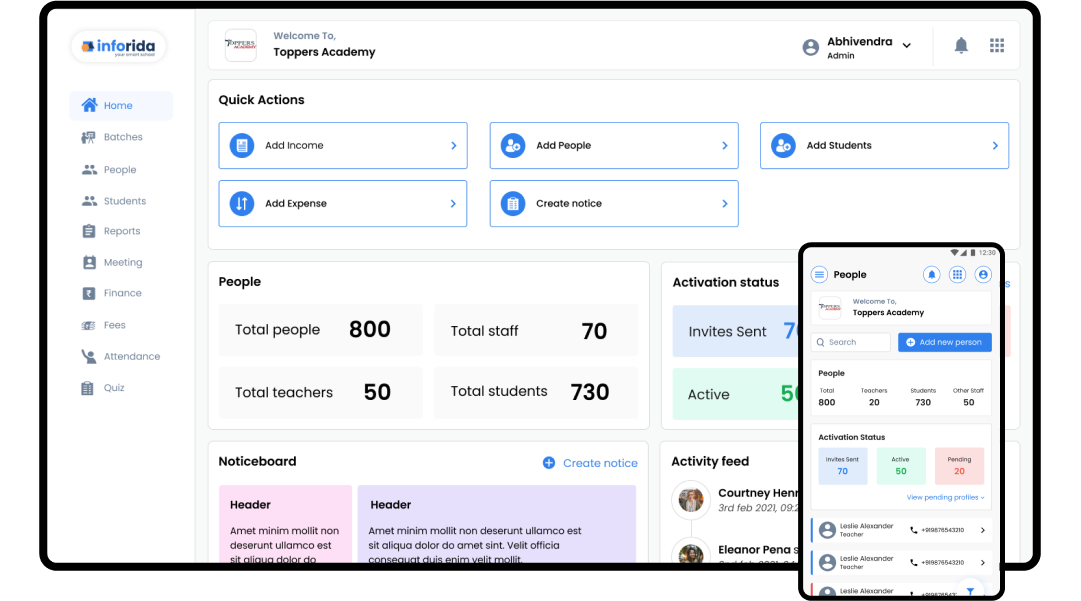Click the Add Expense arrows icon
The image size is (1081, 601).
[x=242, y=203]
